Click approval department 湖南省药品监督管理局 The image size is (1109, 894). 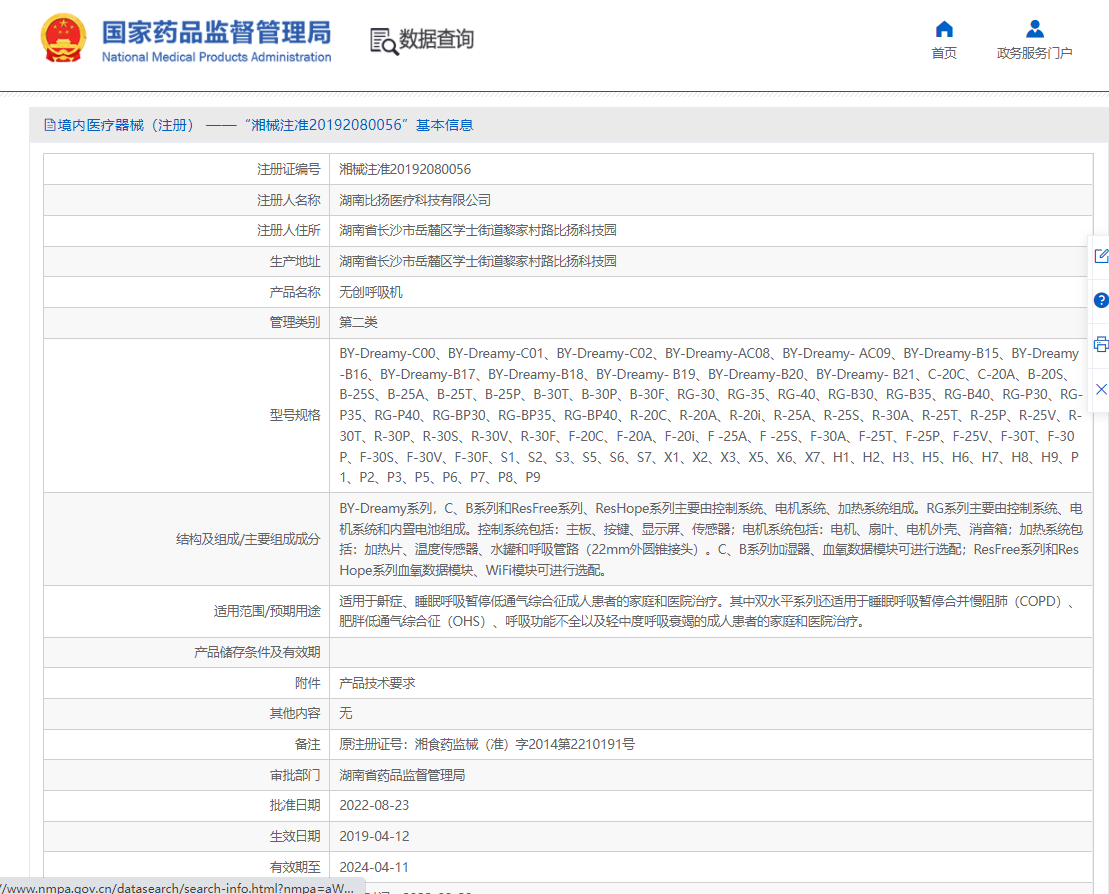pyautogui.click(x=402, y=775)
